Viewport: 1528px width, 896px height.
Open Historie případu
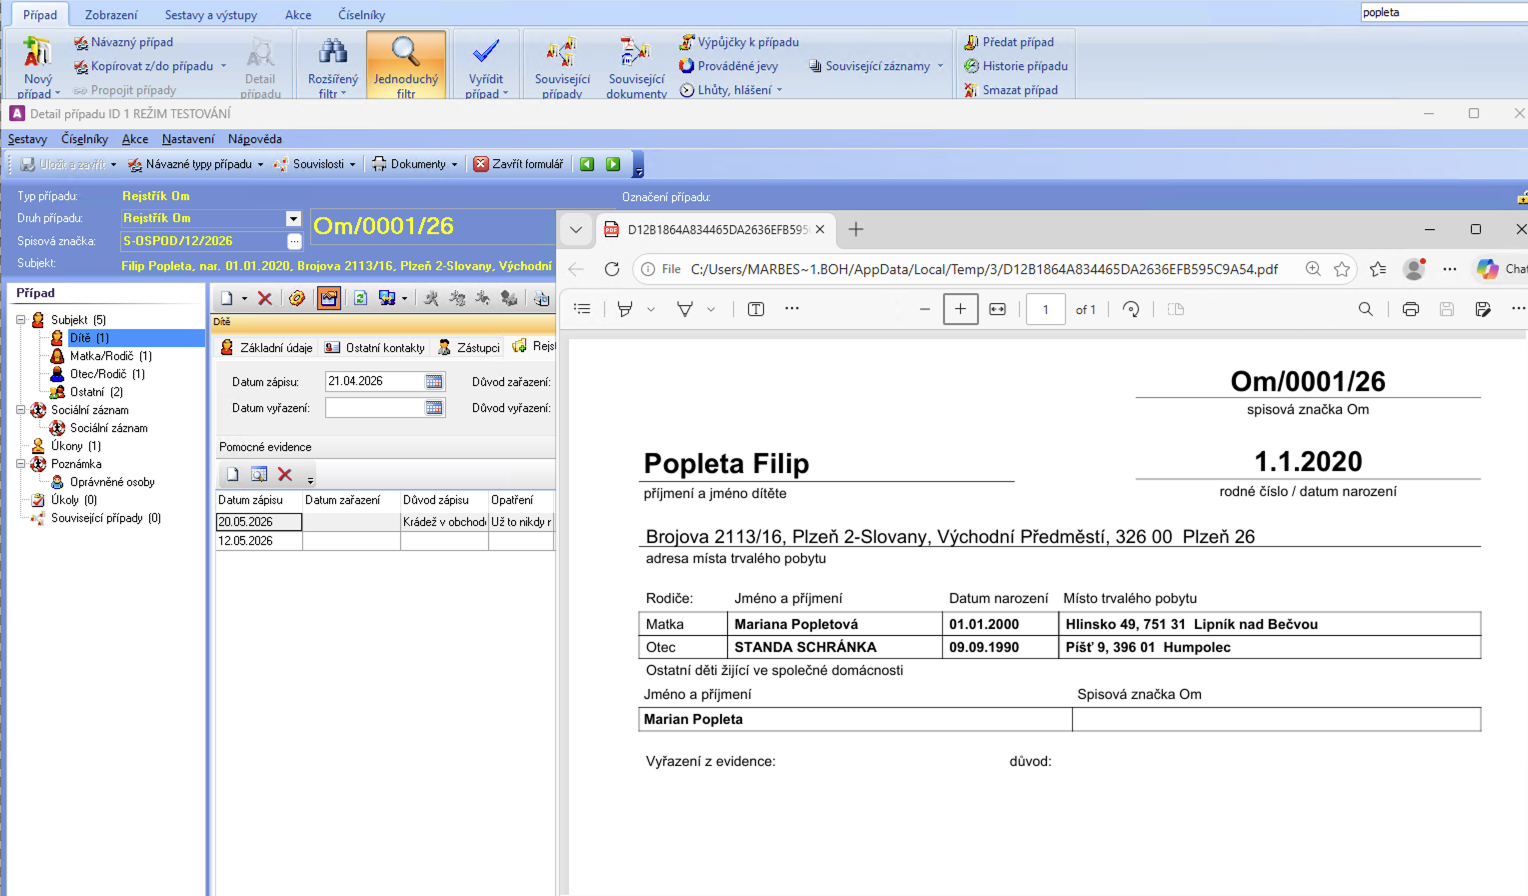1015,66
